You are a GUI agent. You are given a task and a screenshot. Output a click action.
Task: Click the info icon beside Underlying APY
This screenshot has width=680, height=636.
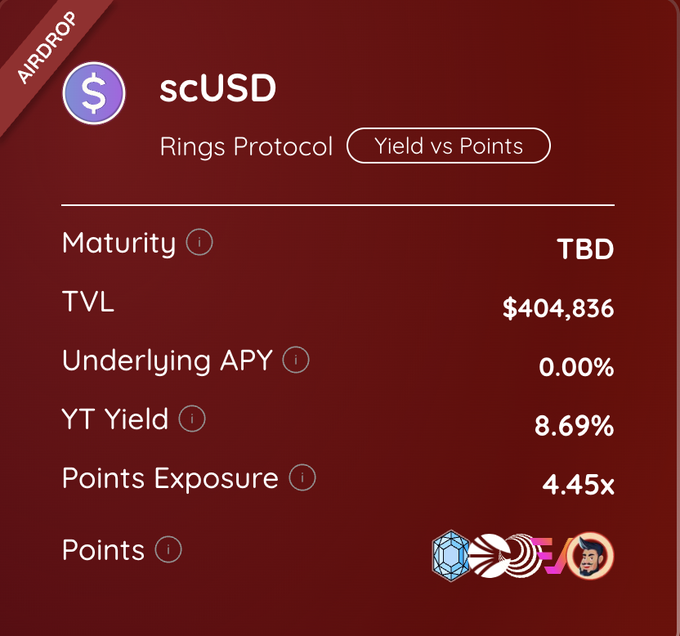295,360
